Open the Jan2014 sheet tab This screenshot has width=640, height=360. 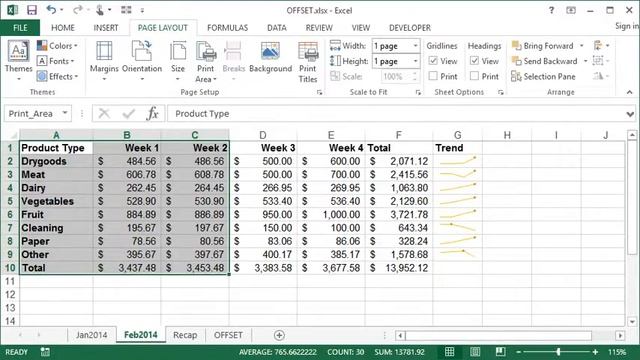(91, 335)
